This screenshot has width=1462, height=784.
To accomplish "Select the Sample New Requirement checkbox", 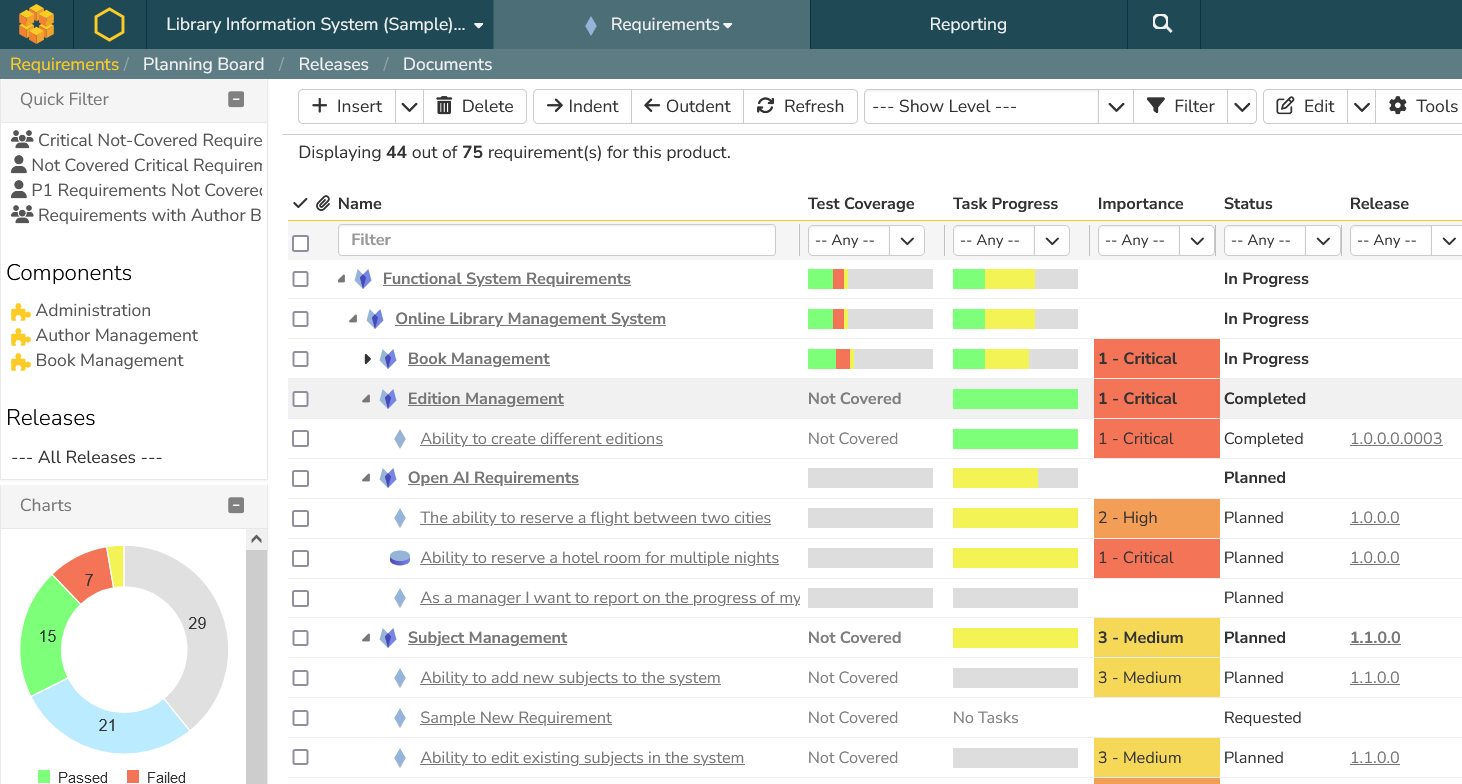I will coord(300,718).
